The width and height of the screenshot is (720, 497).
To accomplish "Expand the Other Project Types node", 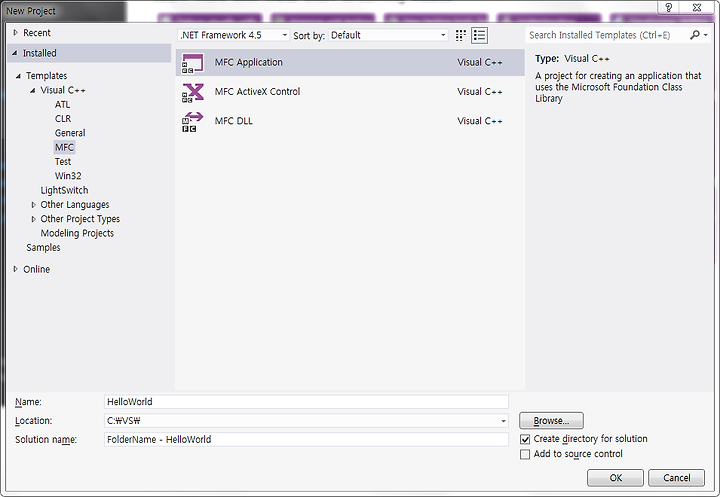I will (x=33, y=219).
